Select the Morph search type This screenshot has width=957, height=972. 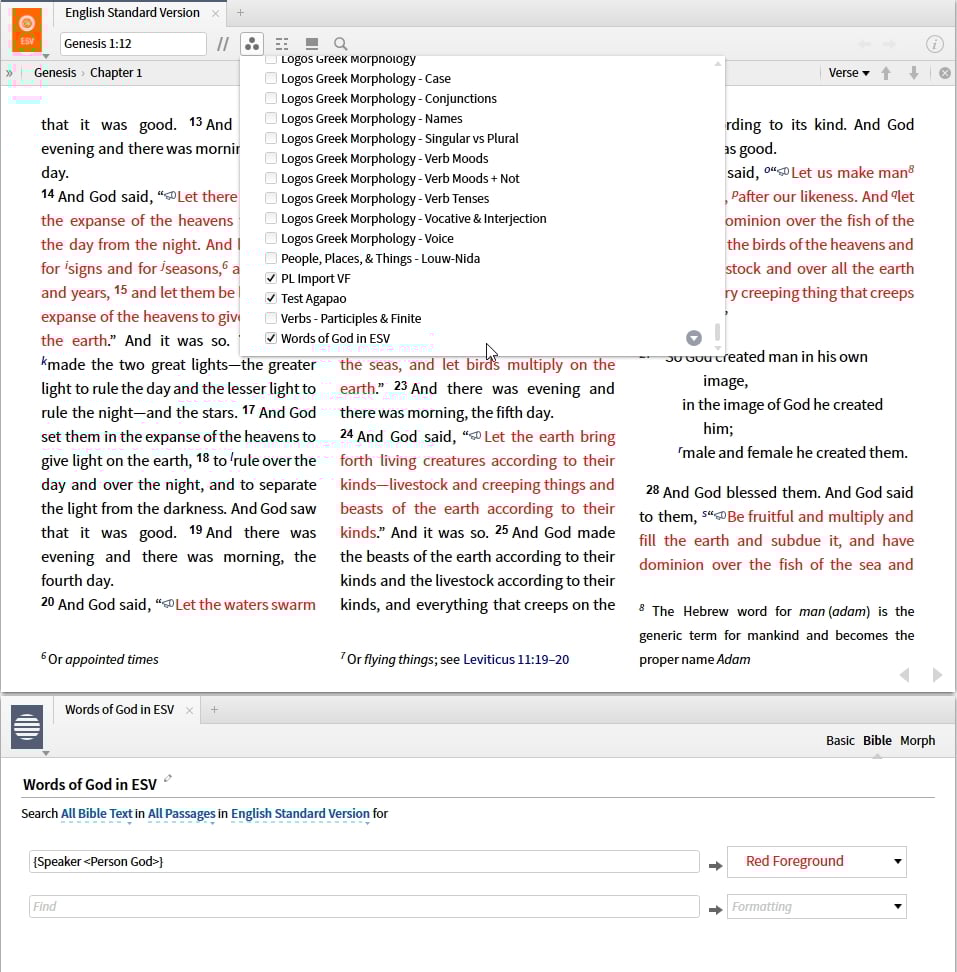pos(917,741)
